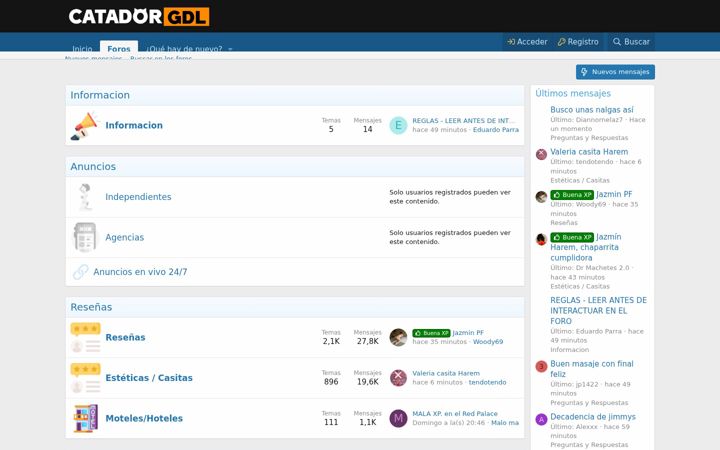Screen dimensions: 720x450
Task: Open Valeria casita Harem in sidebar
Action: (589, 152)
